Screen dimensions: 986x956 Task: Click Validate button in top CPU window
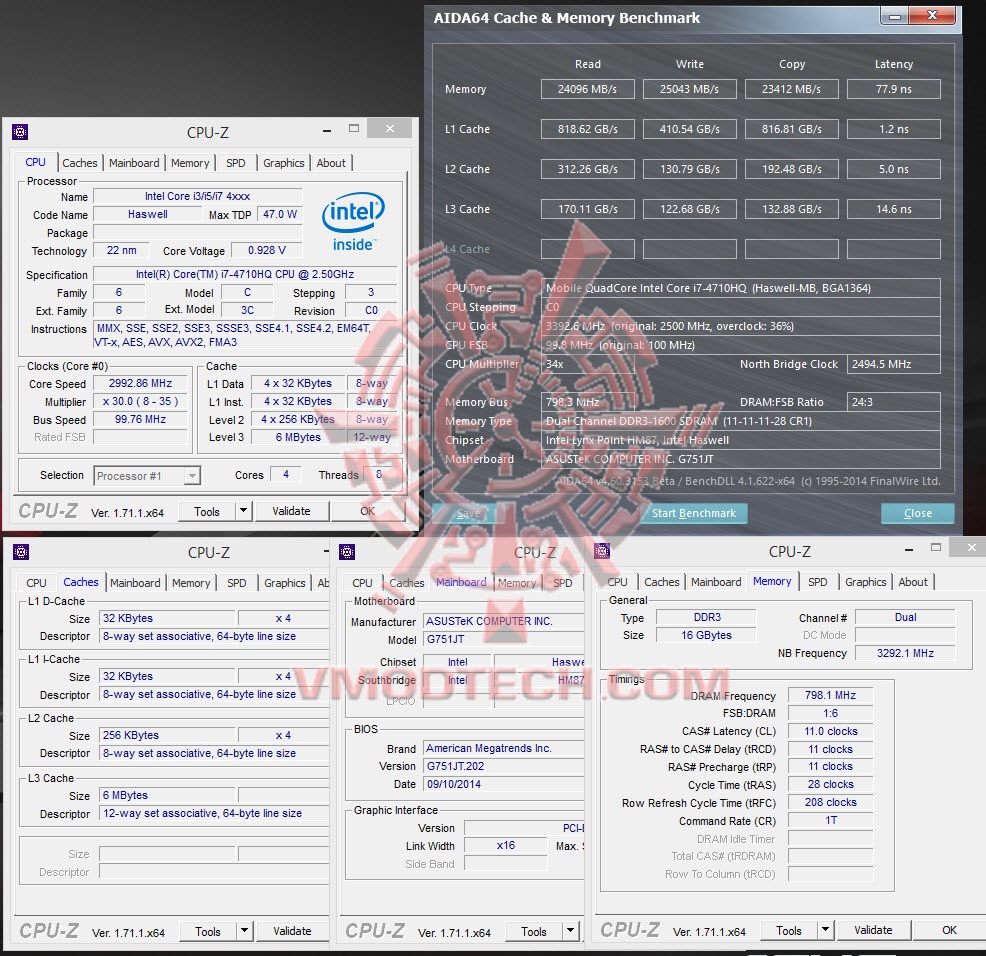[x=291, y=511]
